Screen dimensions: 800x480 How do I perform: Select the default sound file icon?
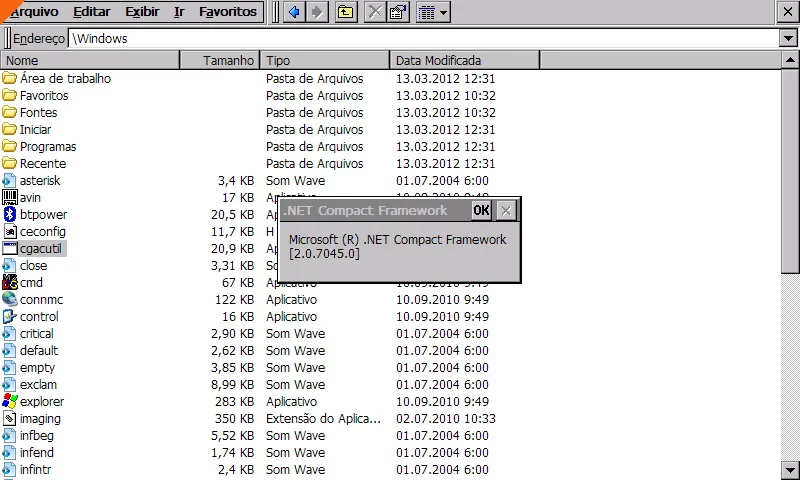[9, 350]
